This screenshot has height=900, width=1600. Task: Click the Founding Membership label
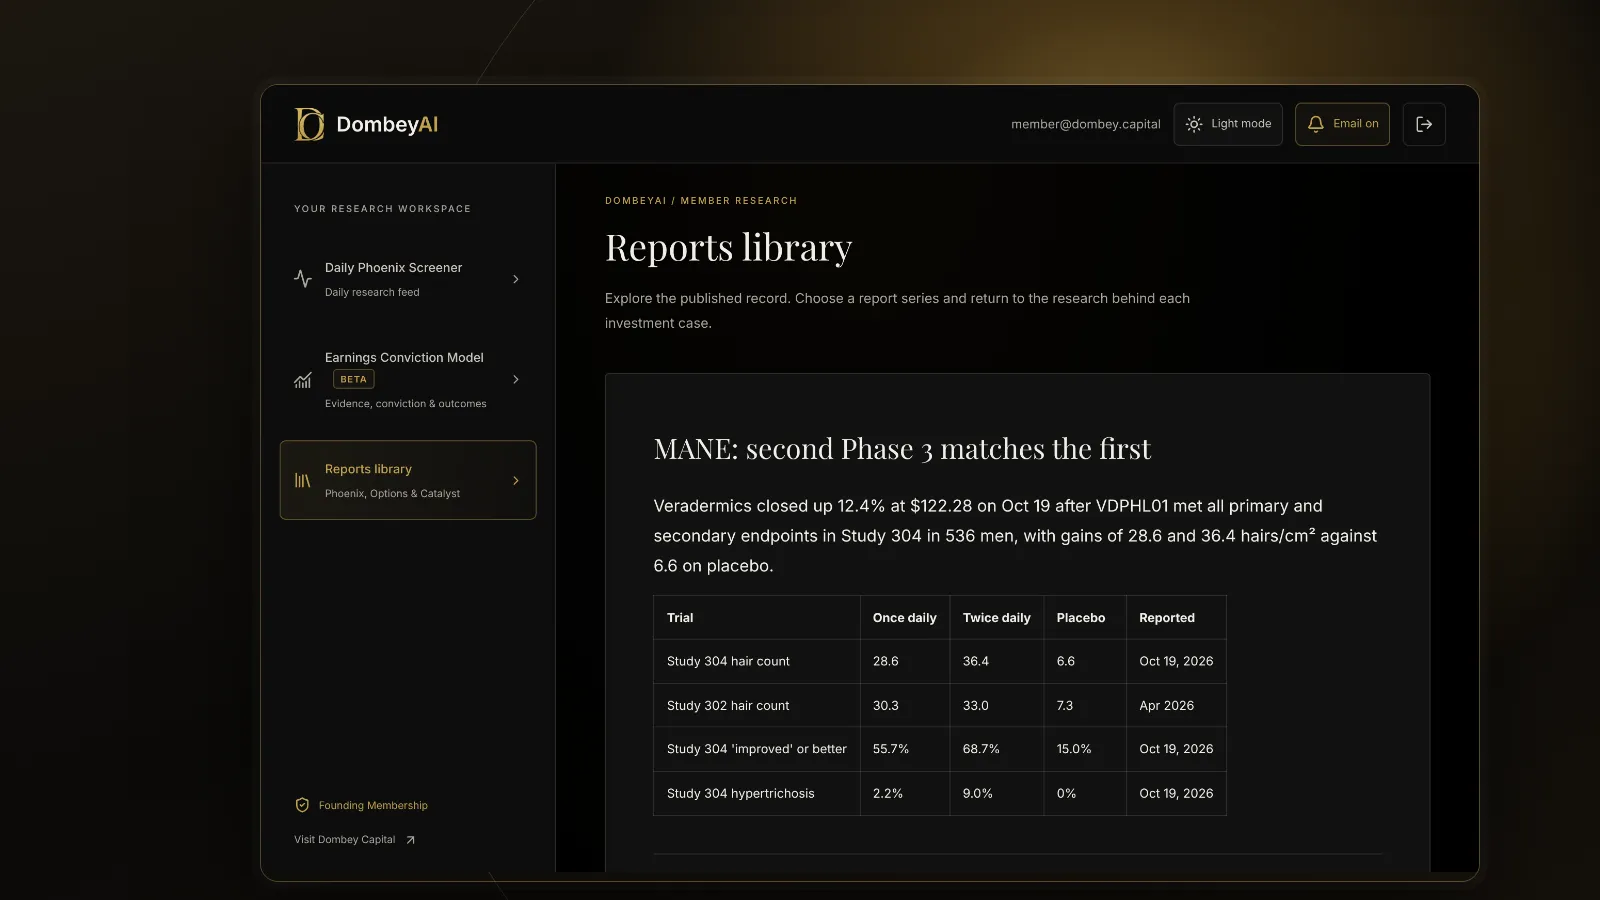(x=373, y=805)
